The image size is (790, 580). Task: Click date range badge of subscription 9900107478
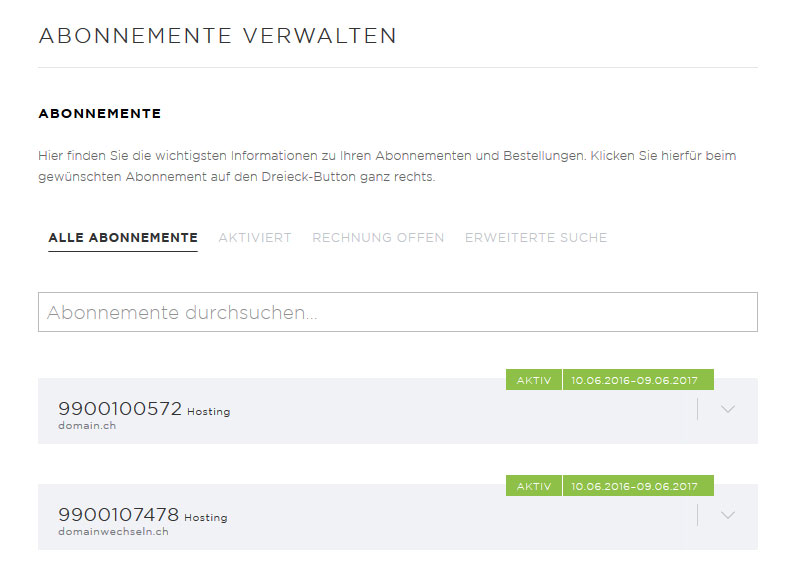coord(638,486)
